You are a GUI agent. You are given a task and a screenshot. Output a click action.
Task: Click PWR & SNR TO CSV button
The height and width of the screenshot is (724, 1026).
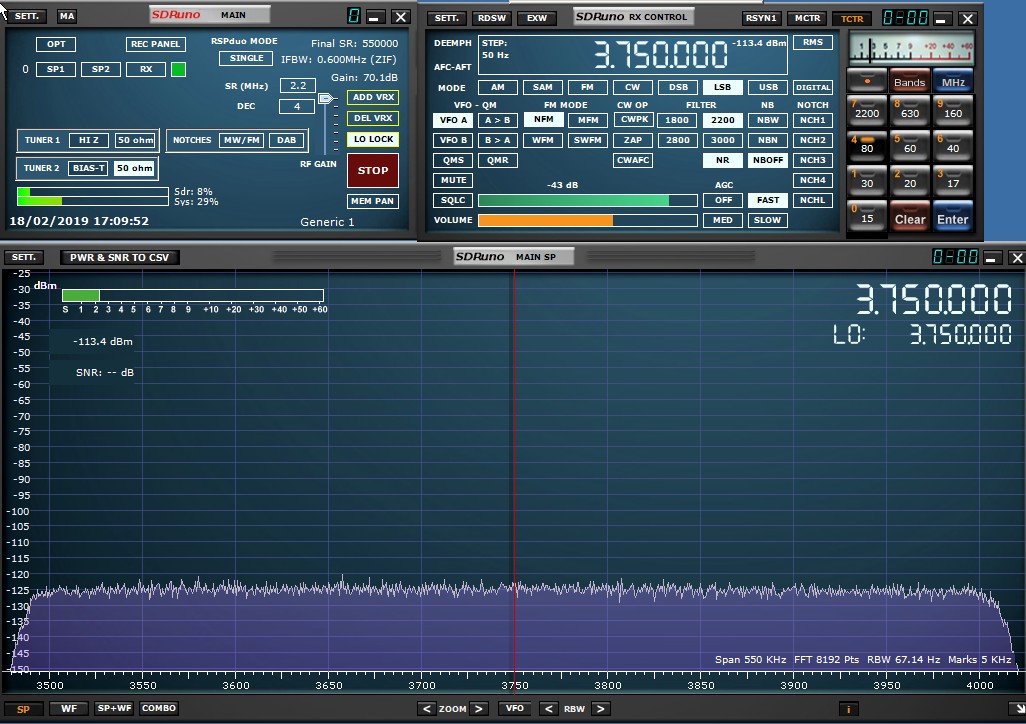pyautogui.click(x=120, y=257)
